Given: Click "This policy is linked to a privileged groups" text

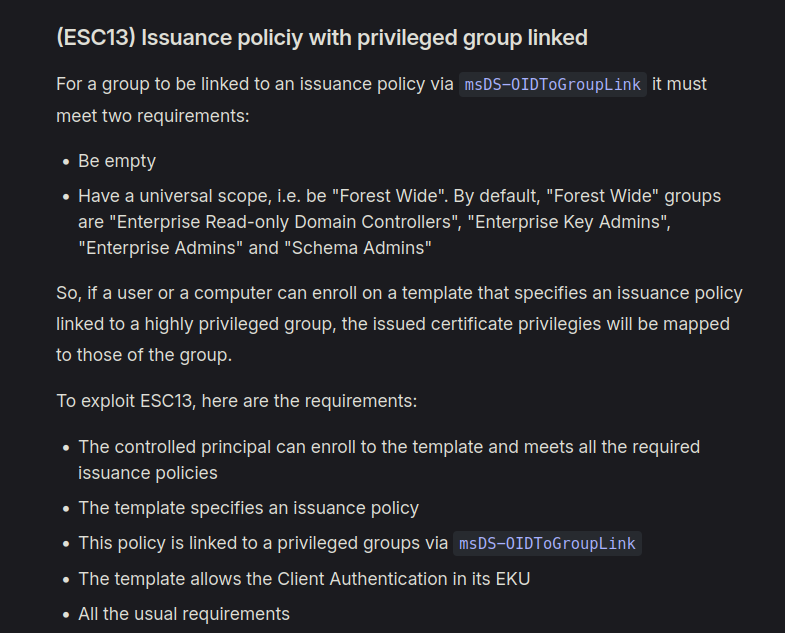Looking at the screenshot, I should (263, 543).
